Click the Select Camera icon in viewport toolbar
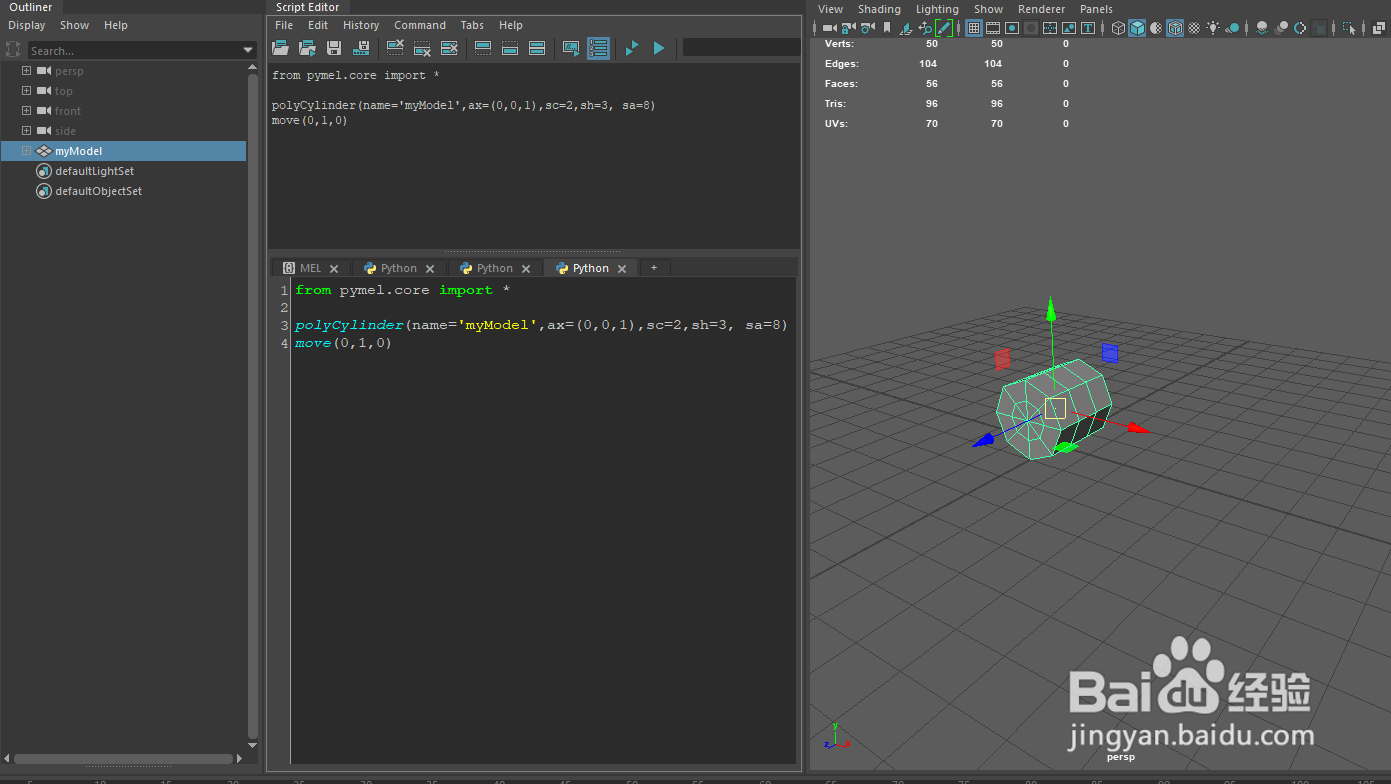This screenshot has height=784, width=1391. 829,28
